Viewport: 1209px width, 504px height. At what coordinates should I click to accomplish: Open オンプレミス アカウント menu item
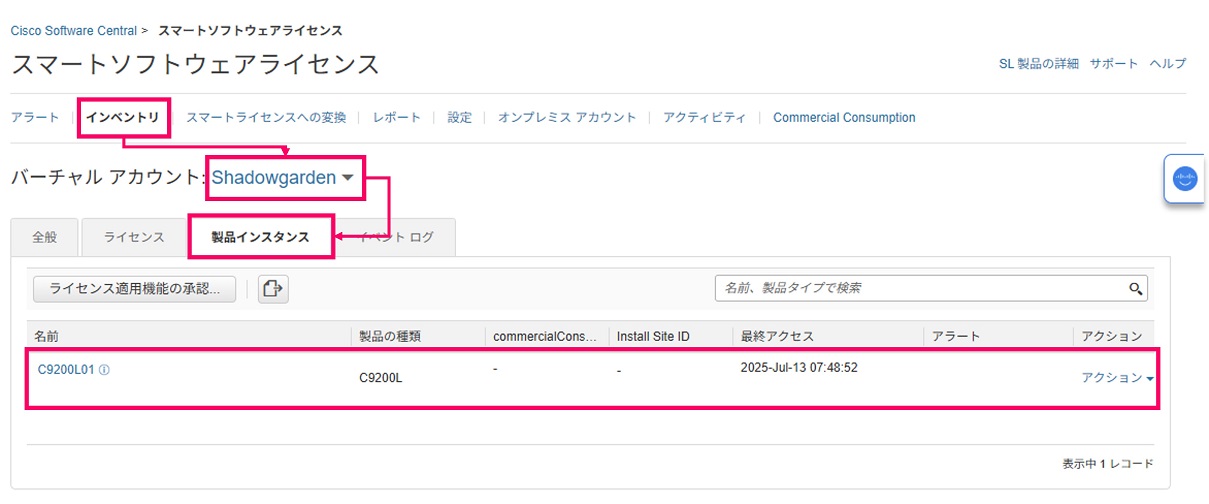click(x=567, y=117)
